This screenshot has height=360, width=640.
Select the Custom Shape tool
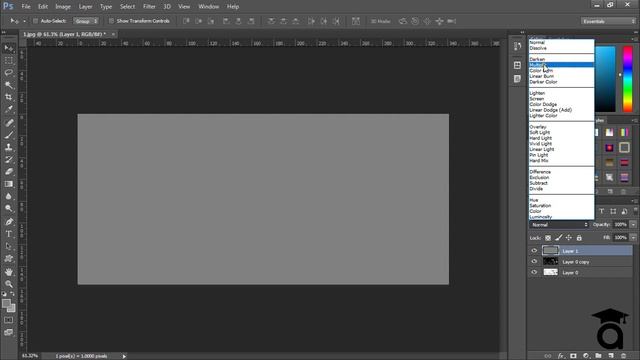[x=9, y=258]
